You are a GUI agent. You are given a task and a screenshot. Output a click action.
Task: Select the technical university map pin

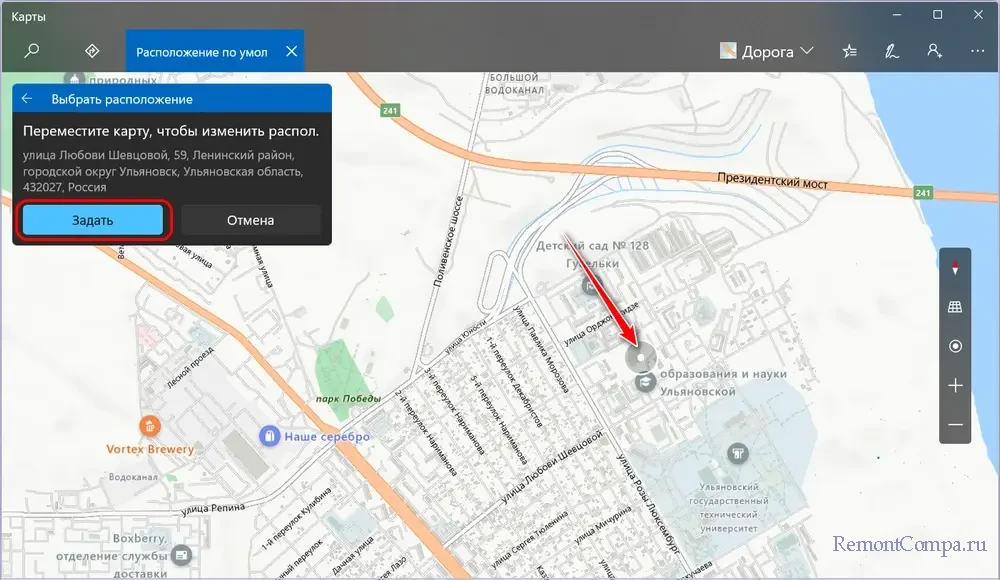point(738,454)
